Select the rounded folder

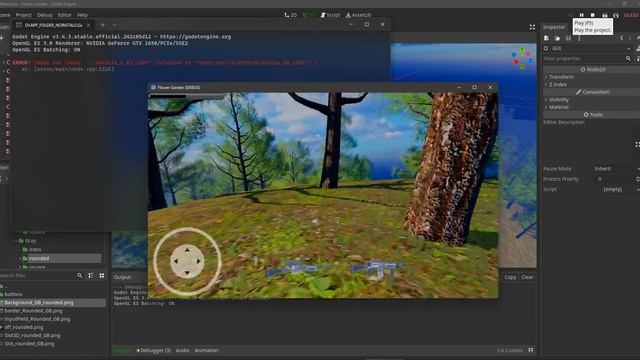pyautogui.click(x=61, y=258)
